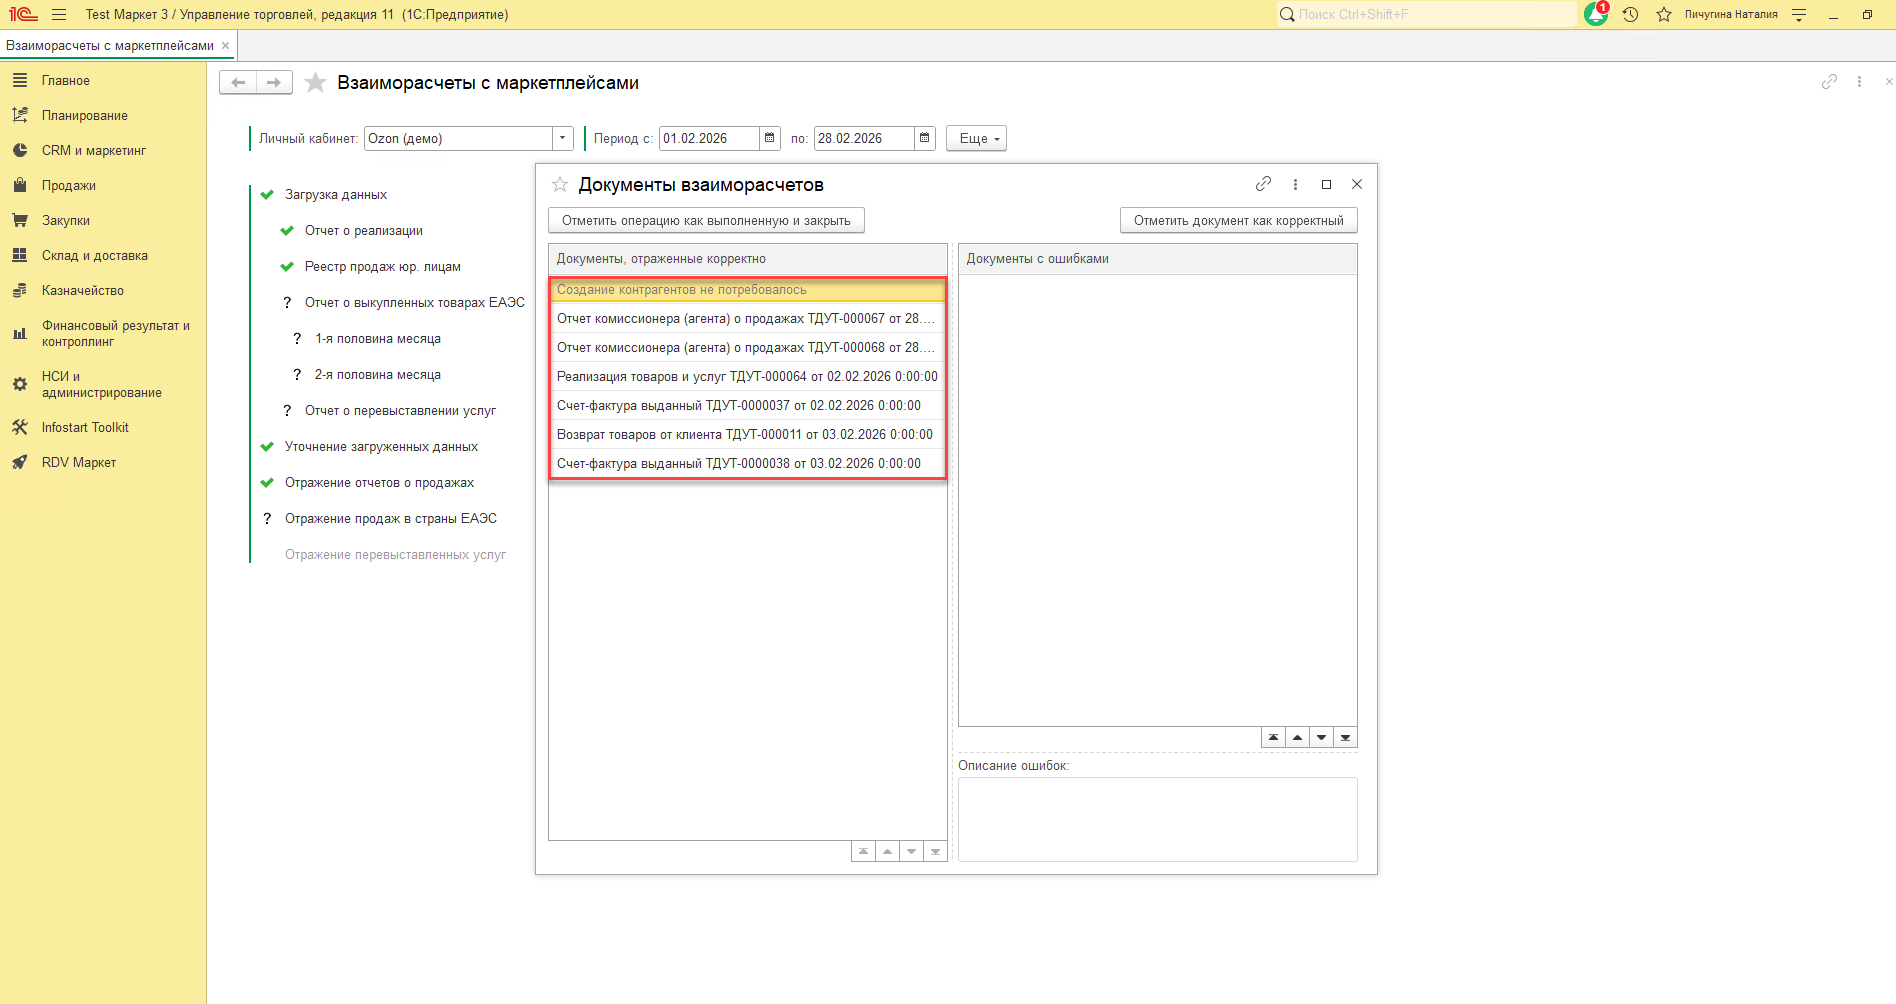Click Отметить операцию как выполненную и закрыть

[706, 221]
